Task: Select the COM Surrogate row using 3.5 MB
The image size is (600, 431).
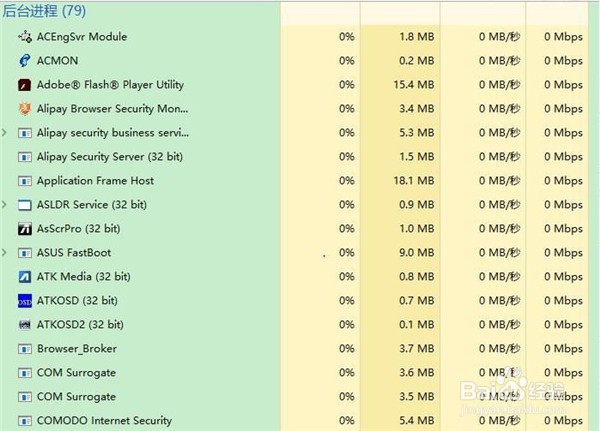Action: pos(294,397)
